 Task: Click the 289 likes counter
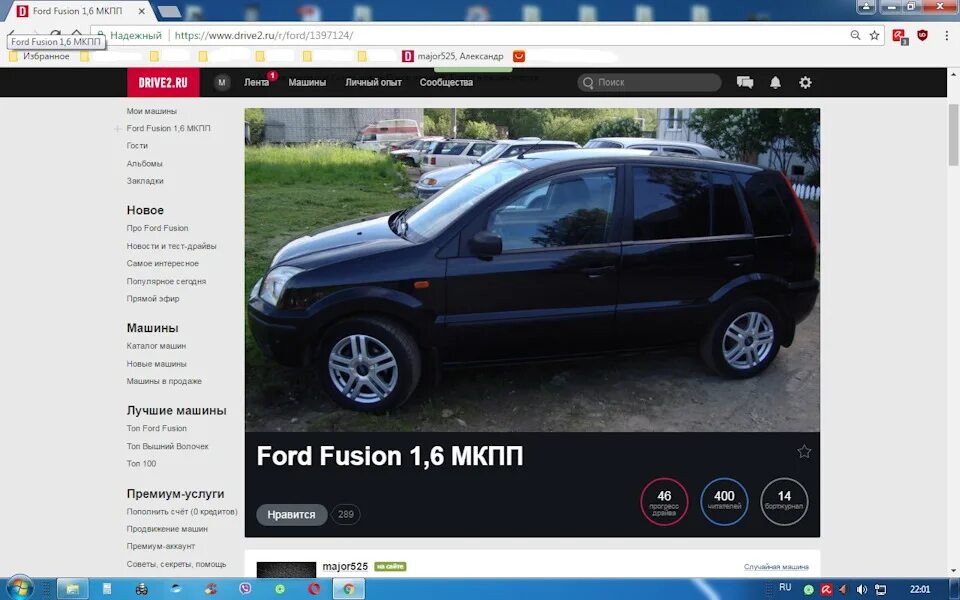click(346, 514)
